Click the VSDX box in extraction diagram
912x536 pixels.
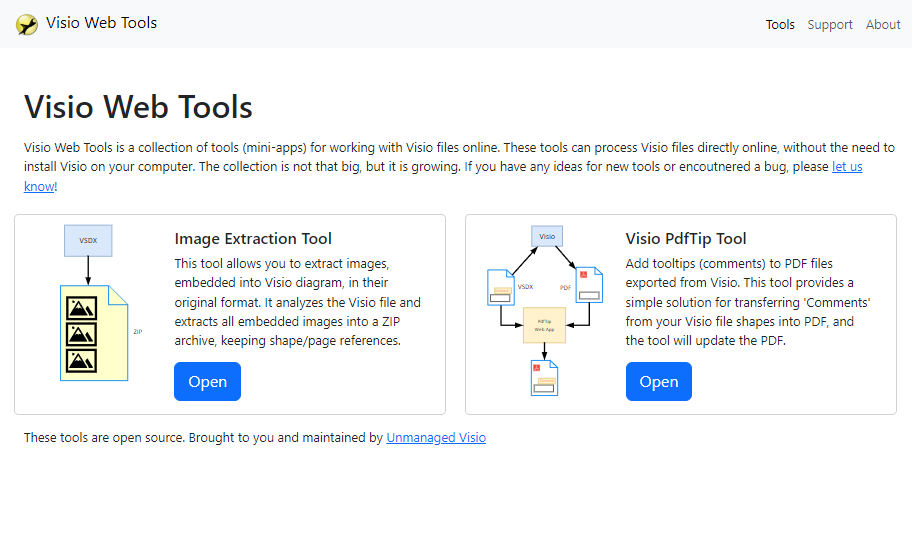(x=88, y=241)
